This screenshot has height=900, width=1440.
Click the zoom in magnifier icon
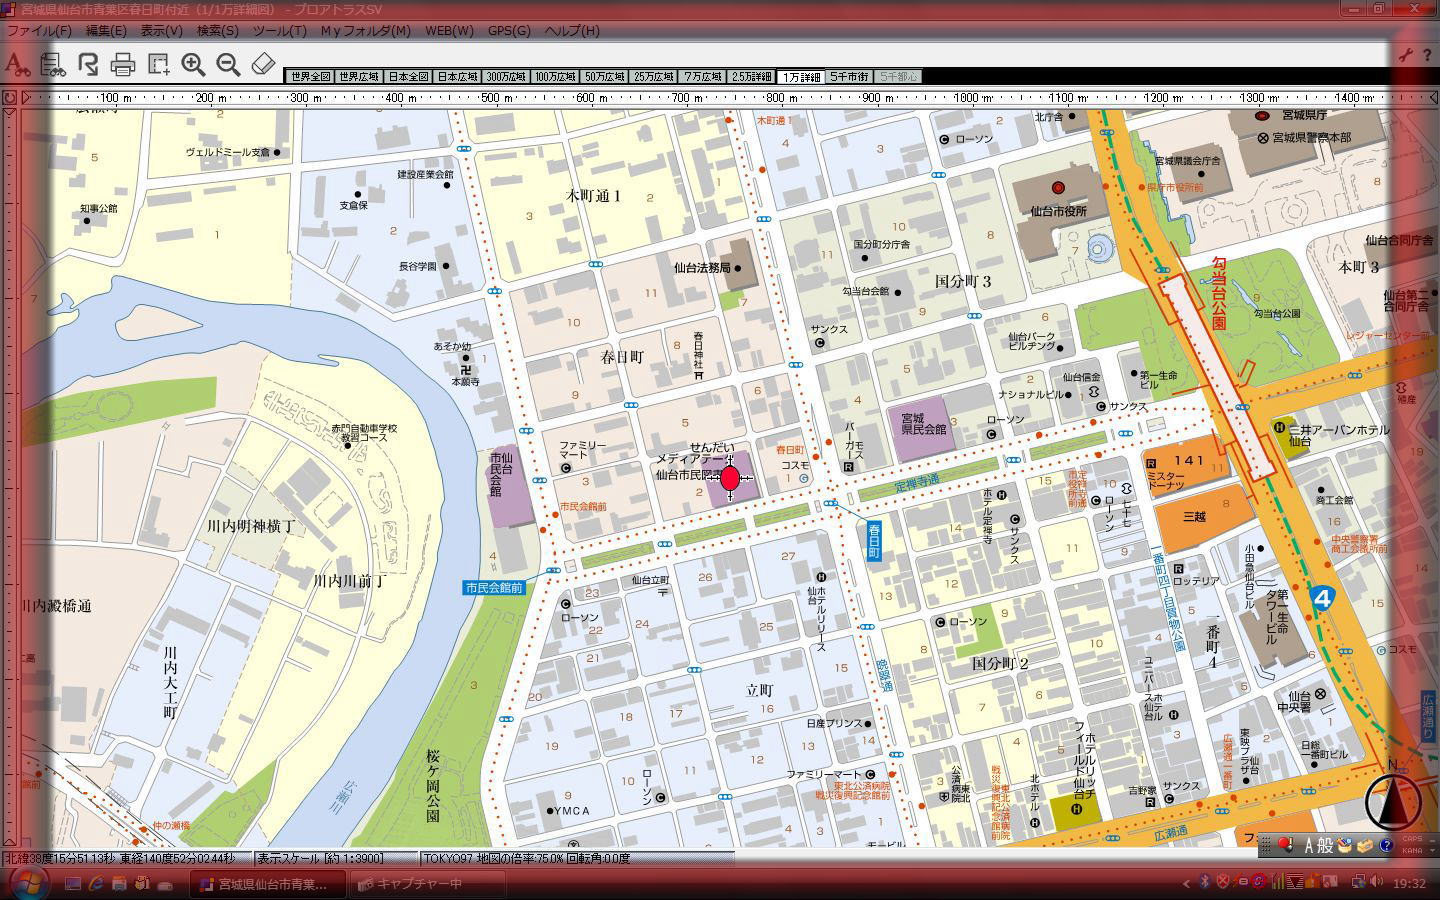click(193, 65)
